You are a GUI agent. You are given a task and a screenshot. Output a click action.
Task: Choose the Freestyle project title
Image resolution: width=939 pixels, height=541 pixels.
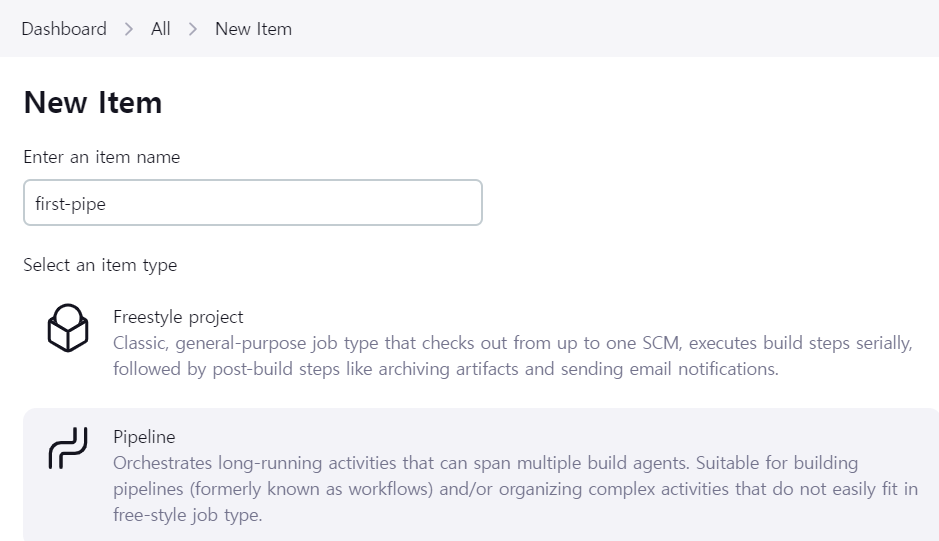point(178,317)
